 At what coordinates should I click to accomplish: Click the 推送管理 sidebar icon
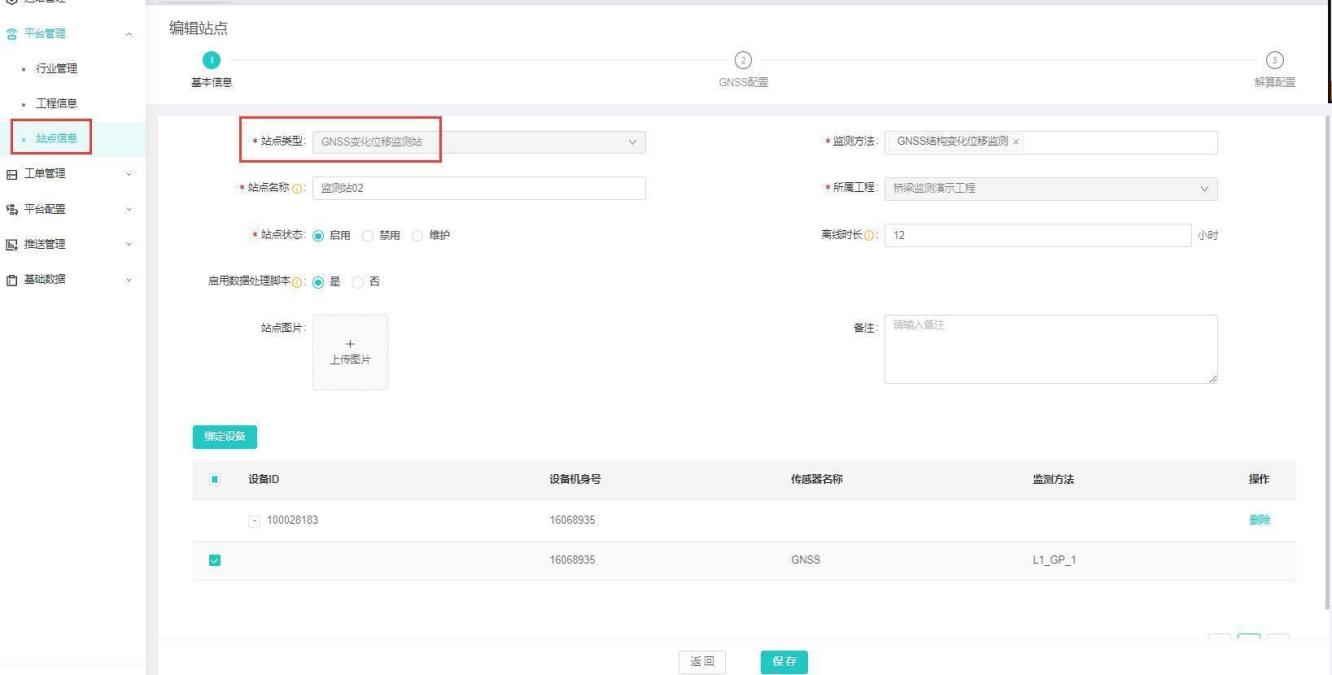(x=10, y=244)
